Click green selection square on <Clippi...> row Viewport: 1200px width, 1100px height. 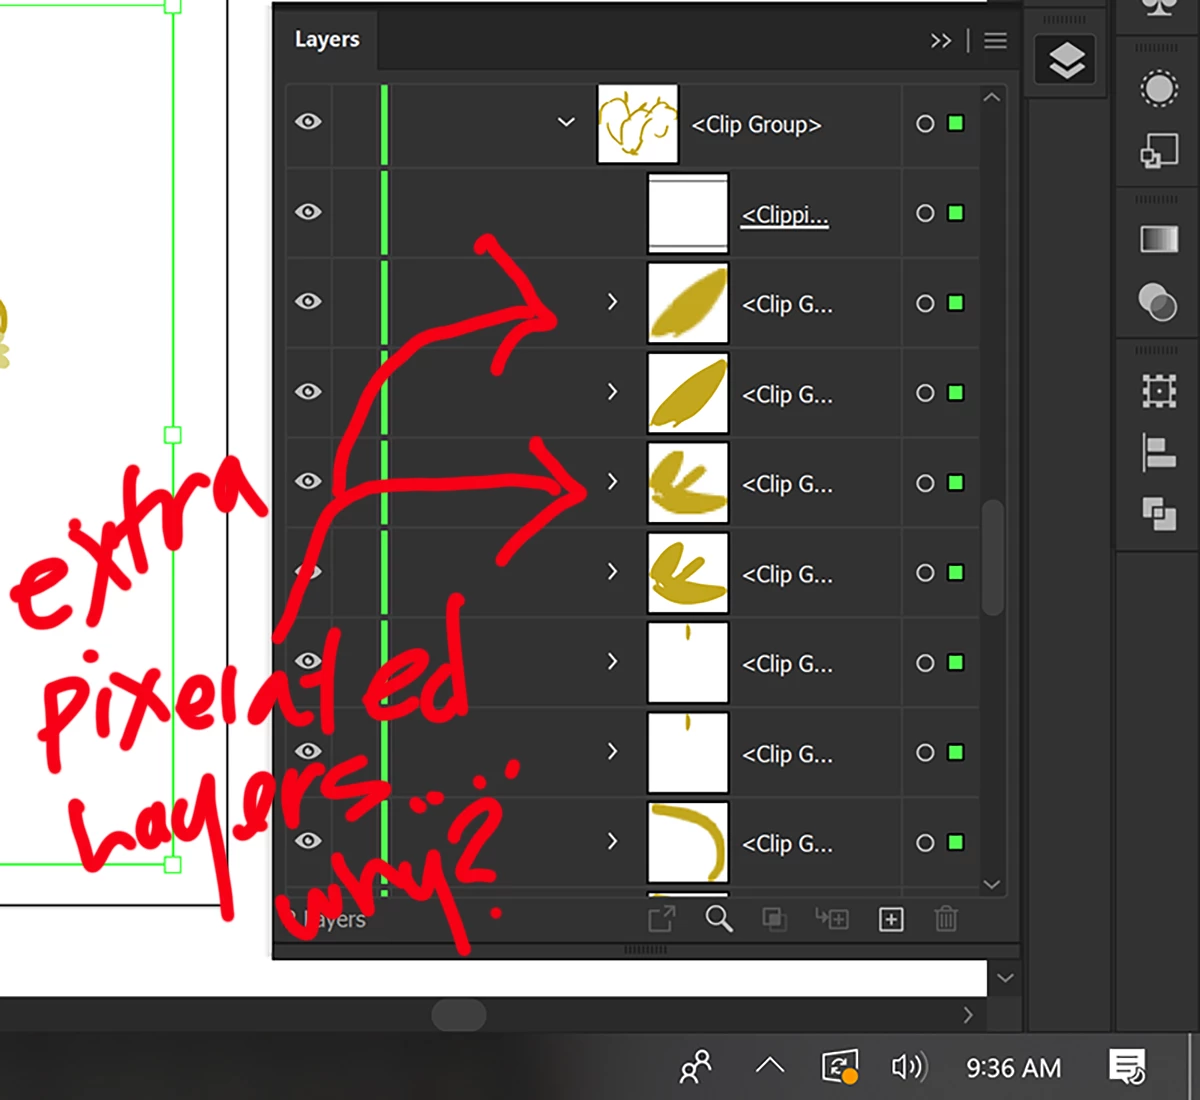coord(956,213)
